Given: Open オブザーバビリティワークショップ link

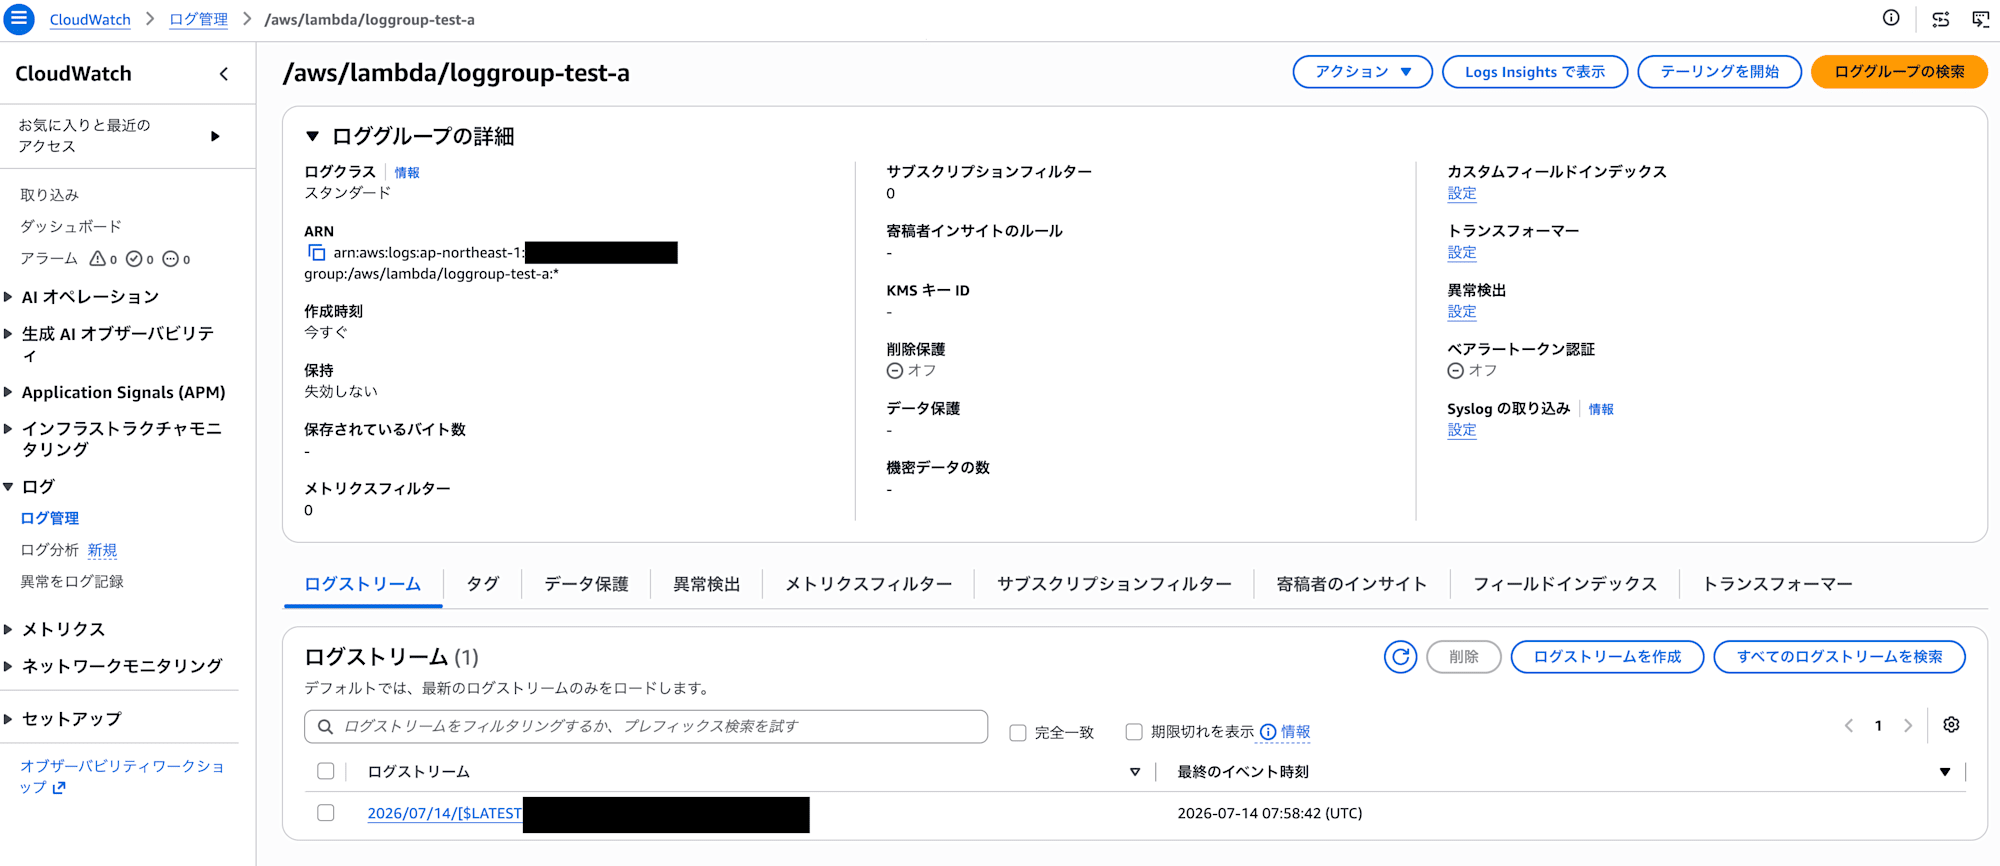Looking at the screenshot, I should pyautogui.click(x=122, y=777).
